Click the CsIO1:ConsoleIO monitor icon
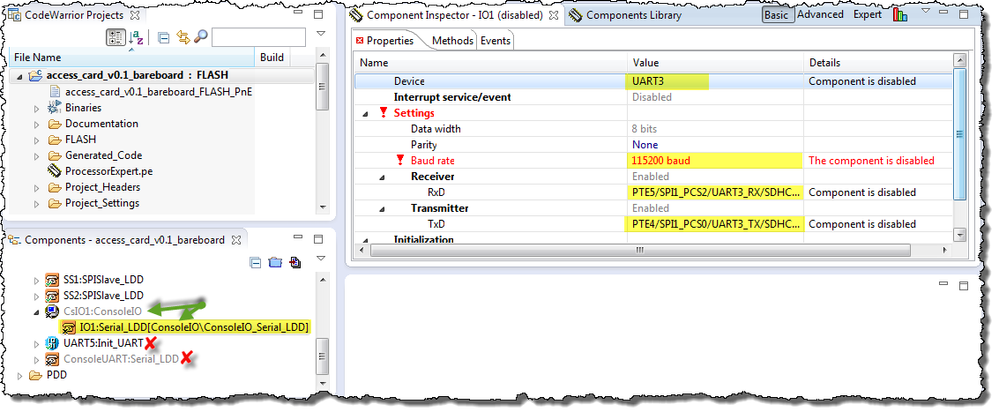 click(x=53, y=311)
